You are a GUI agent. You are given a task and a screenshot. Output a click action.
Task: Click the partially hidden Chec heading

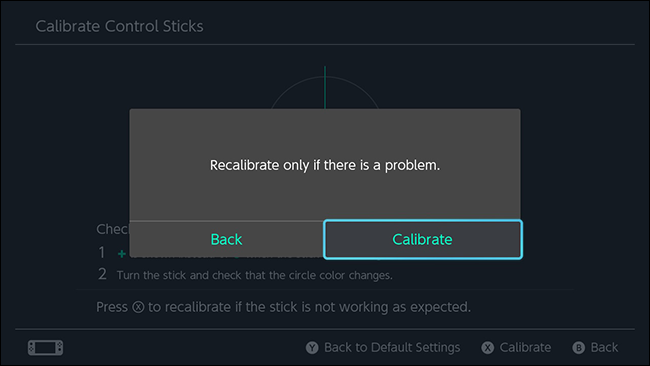pyautogui.click(x=113, y=229)
